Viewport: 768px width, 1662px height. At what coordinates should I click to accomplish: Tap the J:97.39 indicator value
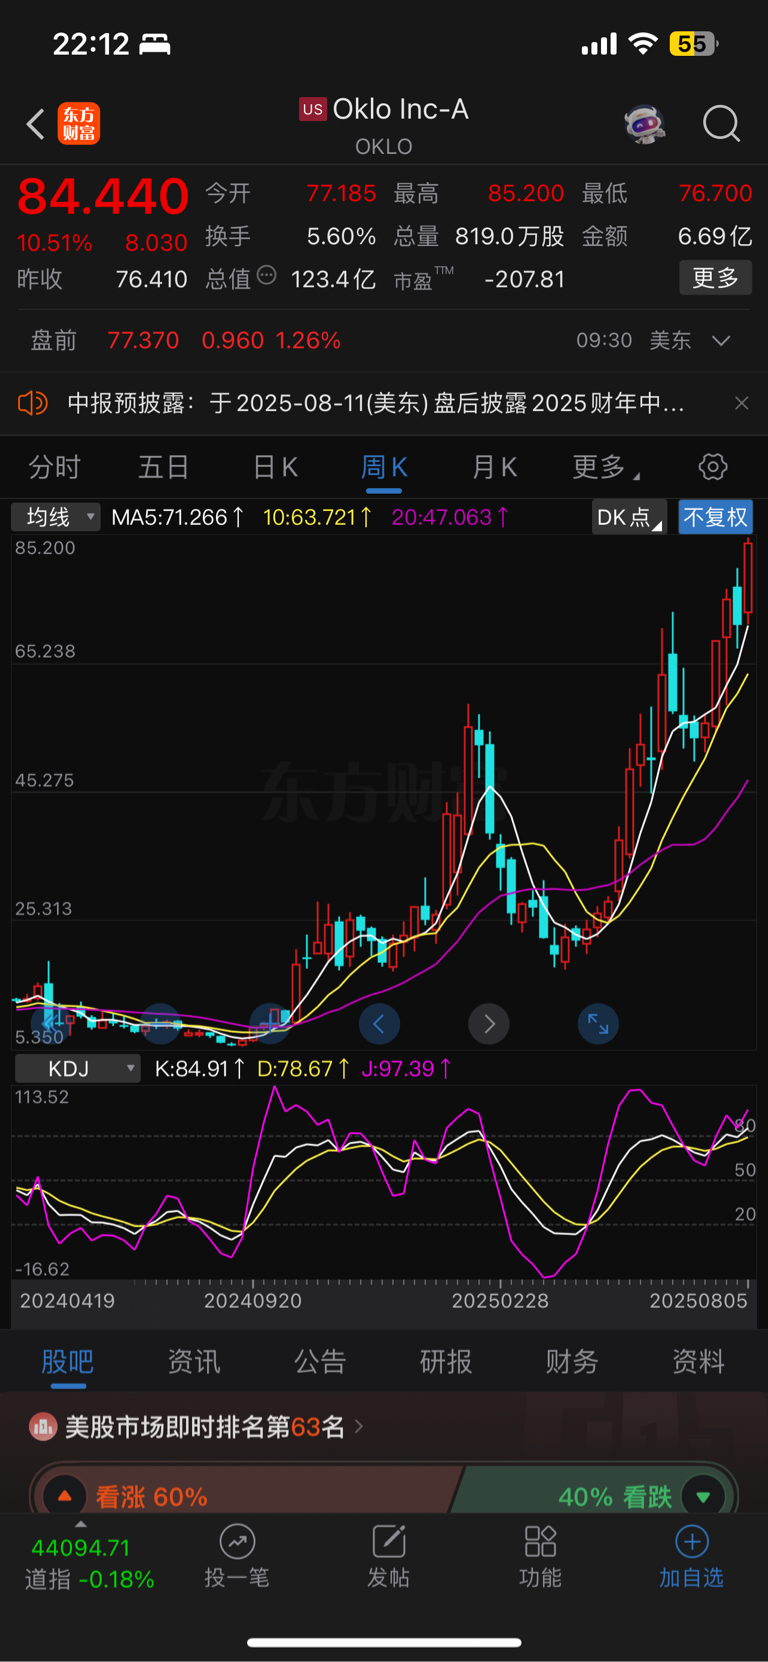[x=407, y=1069]
